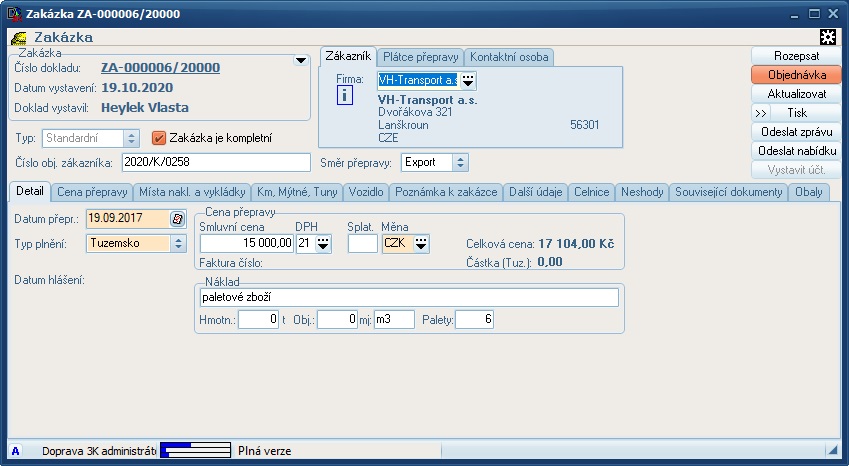The image size is (849, 466).
Task: Click the status bar 'A' icon
Action: [x=16, y=451]
